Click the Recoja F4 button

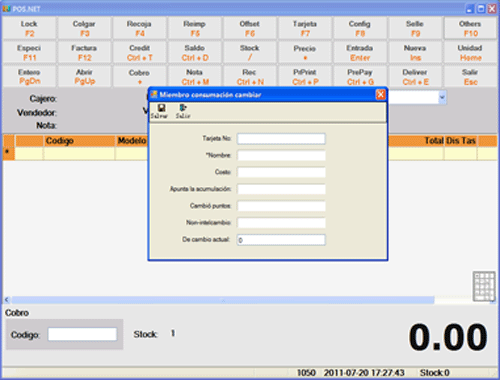click(x=139, y=28)
